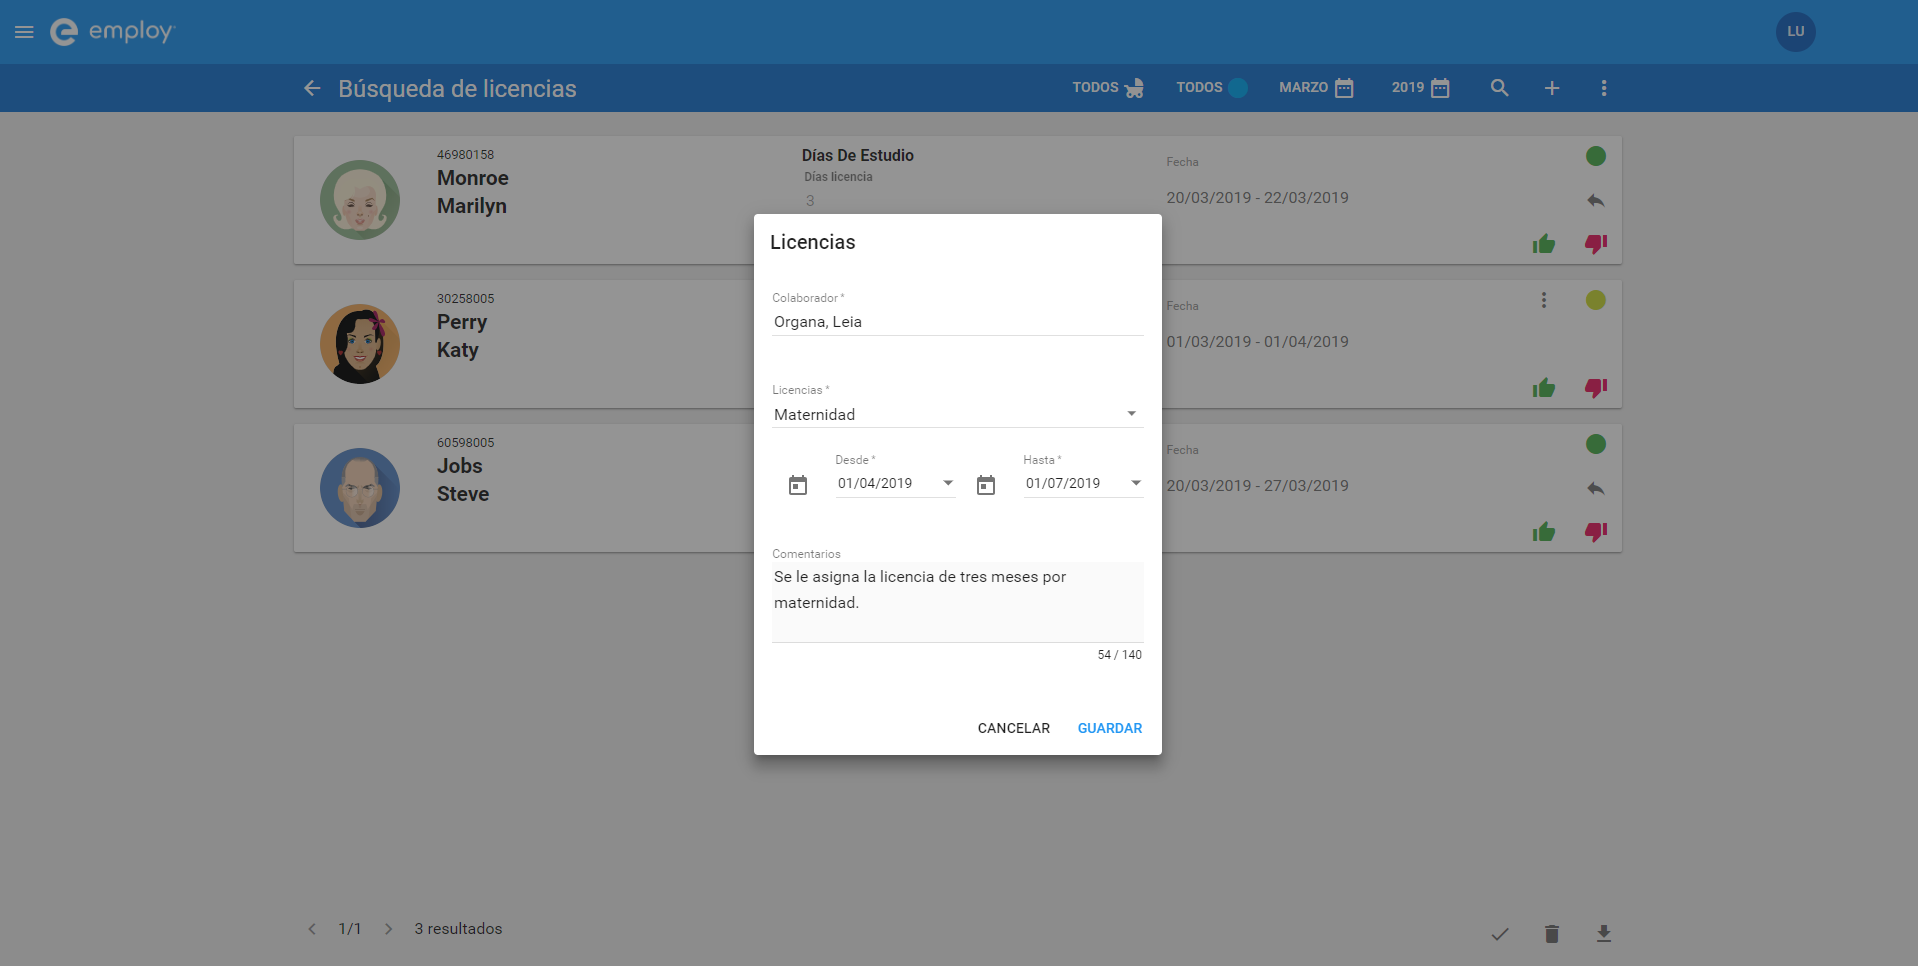Click the date range 20/03/2019 - 22/03/2019
The height and width of the screenshot is (966, 1920).
point(1257,198)
